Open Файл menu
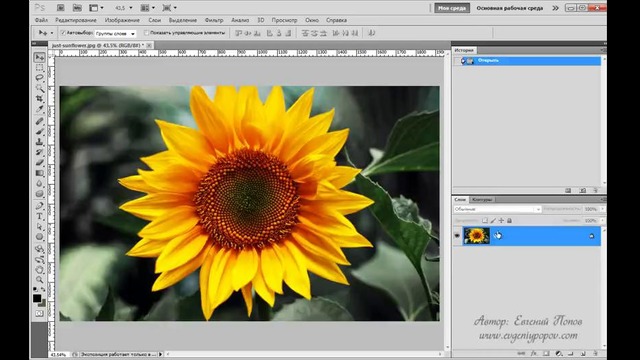 point(41,20)
